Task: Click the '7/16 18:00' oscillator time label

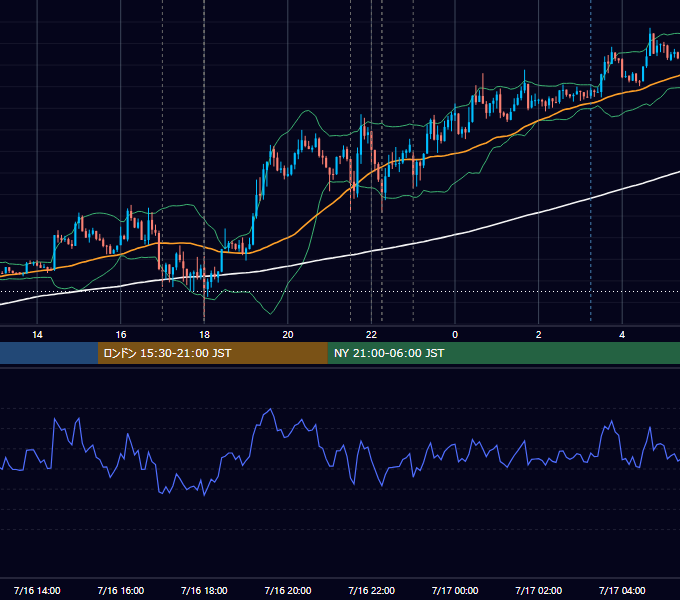Action: coord(204,590)
